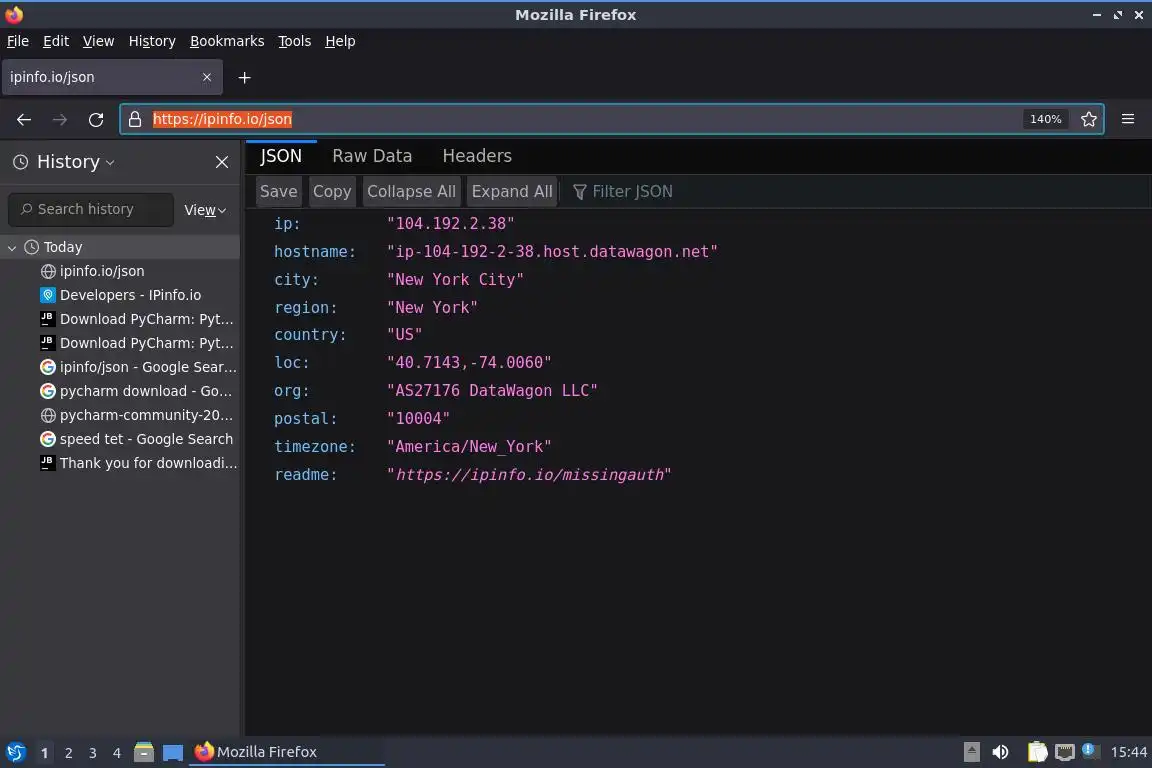The image size is (1152, 768).
Task: Click the update notification tray icon
Action: pyautogui.click(x=1090, y=750)
